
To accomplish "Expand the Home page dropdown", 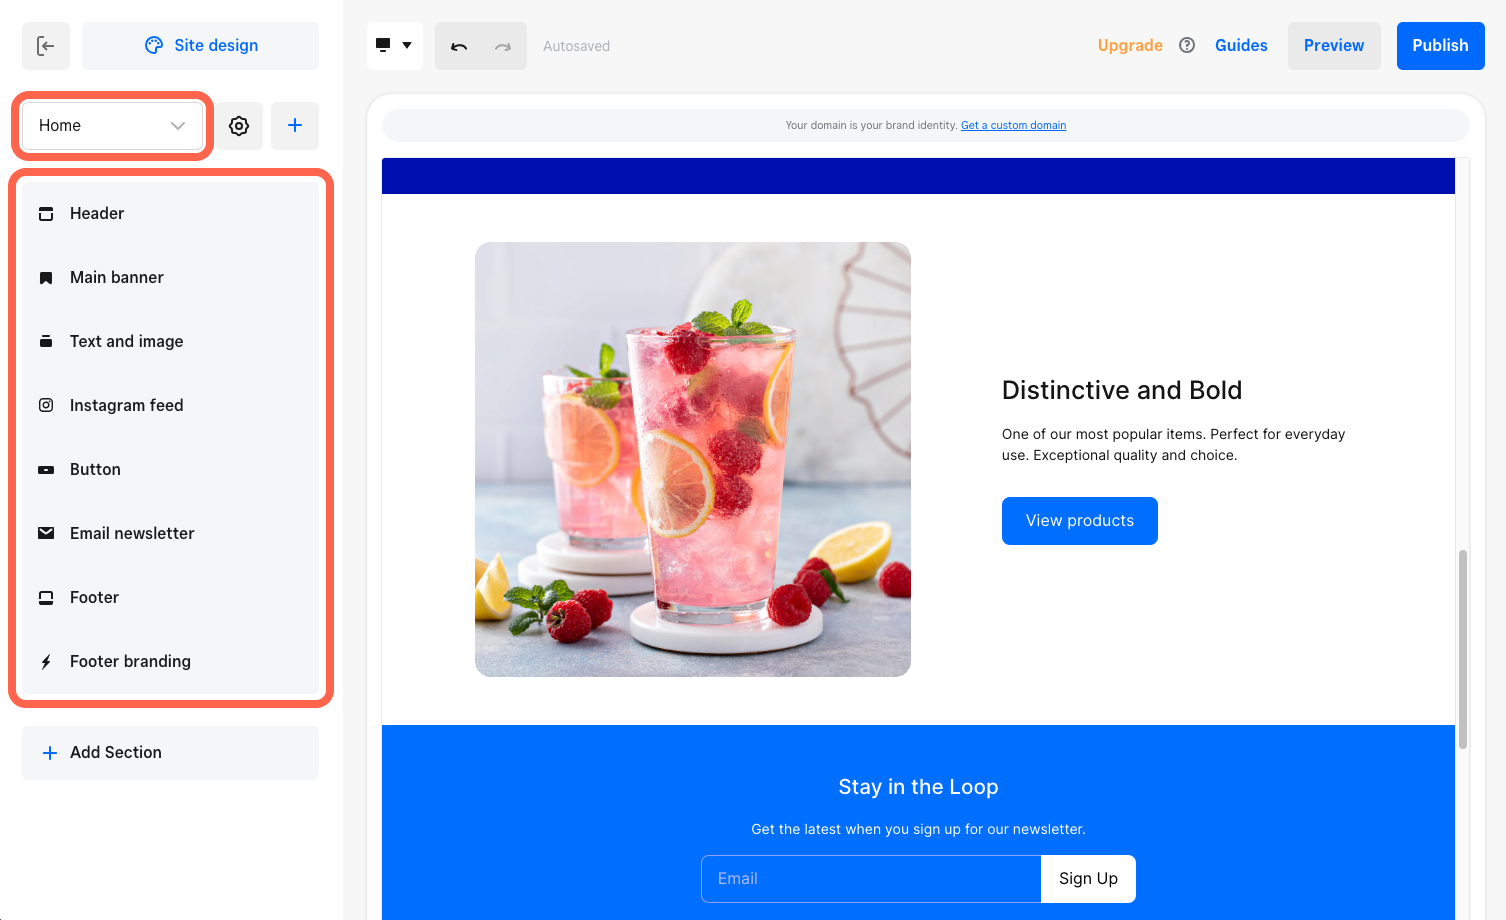I will [x=112, y=126].
